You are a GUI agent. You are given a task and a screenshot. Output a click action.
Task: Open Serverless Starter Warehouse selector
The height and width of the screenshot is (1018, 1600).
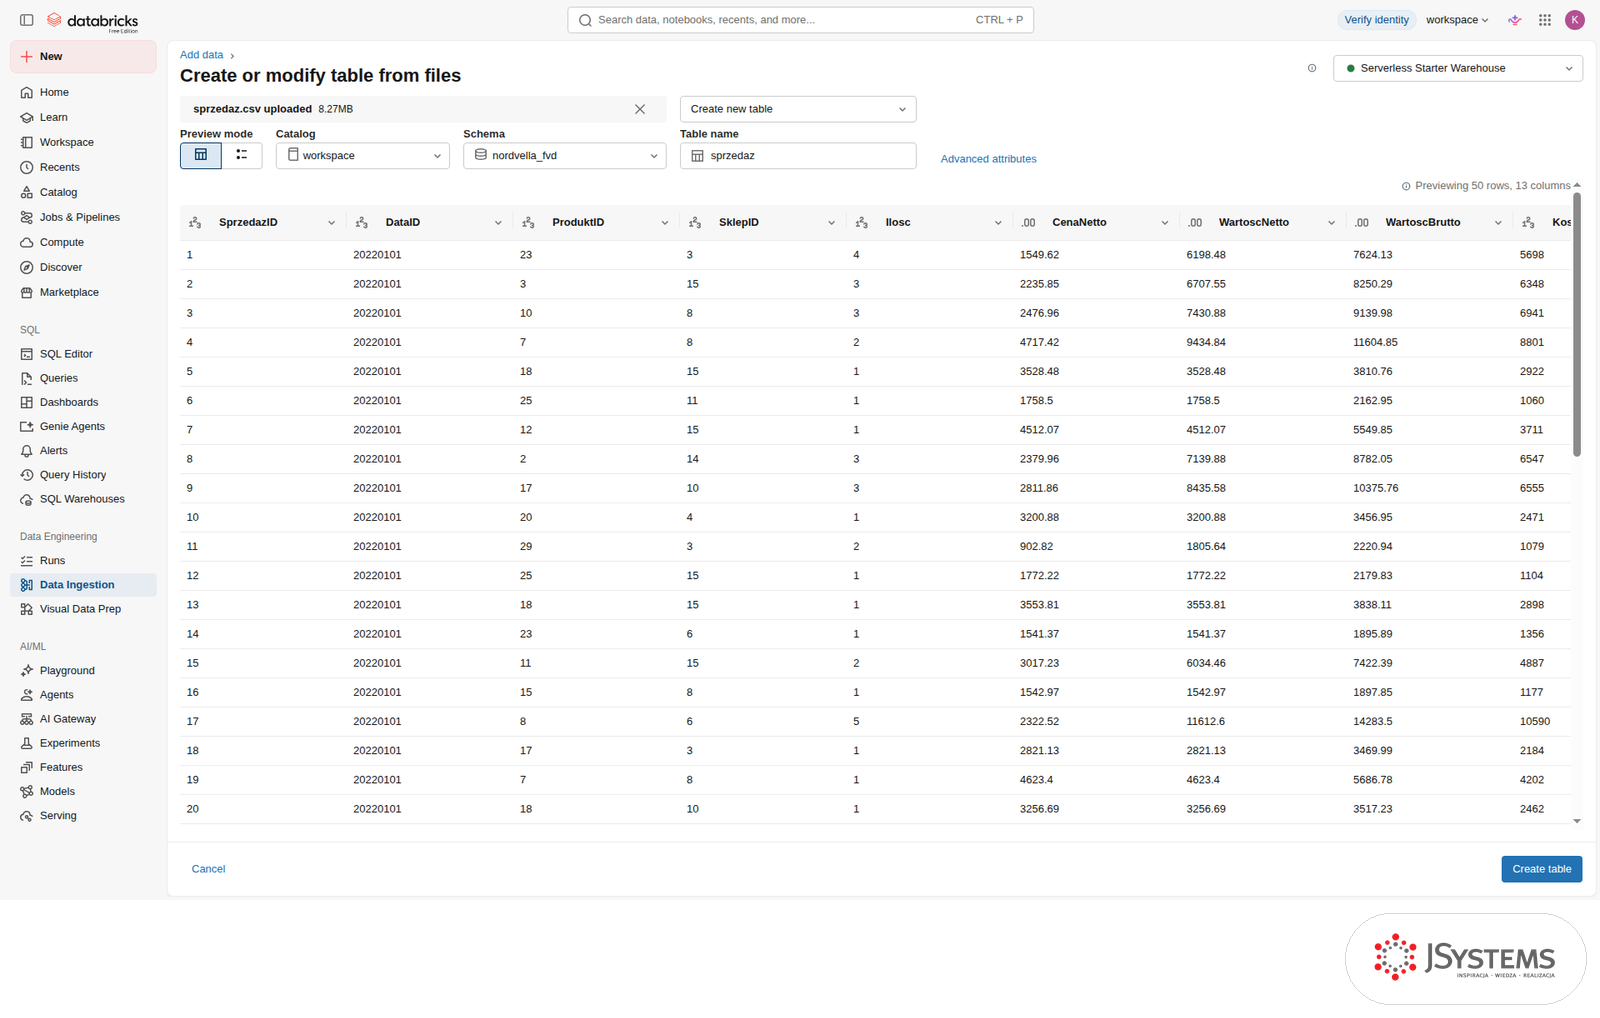[x=1458, y=68]
